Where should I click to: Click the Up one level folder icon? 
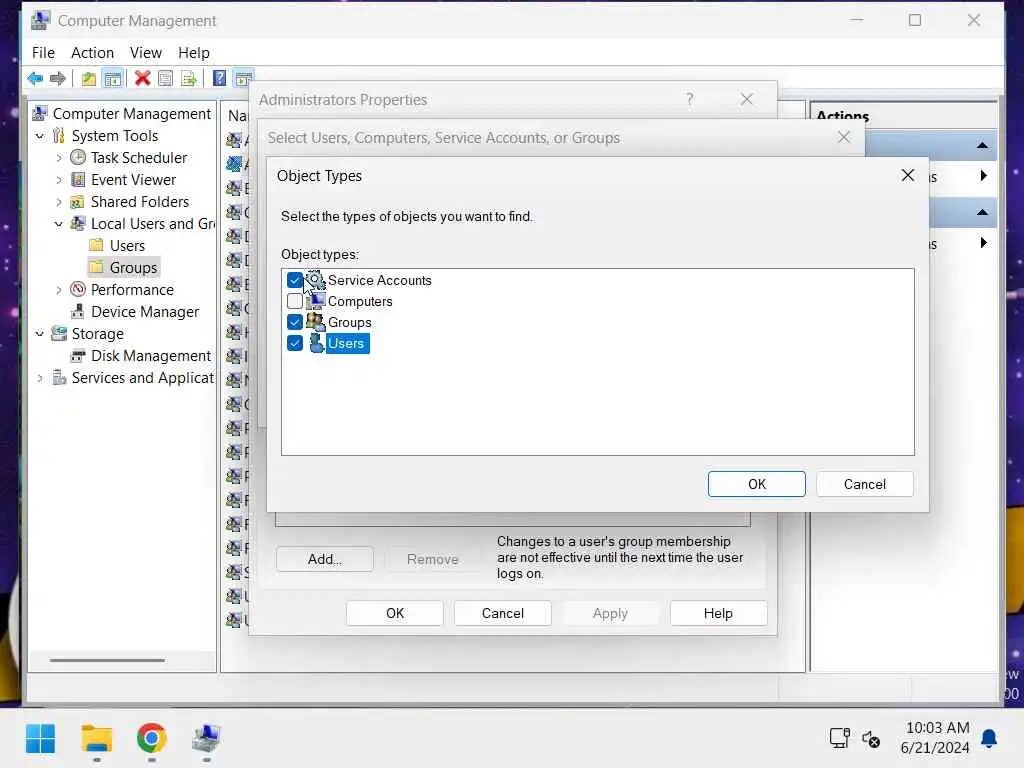click(89, 79)
